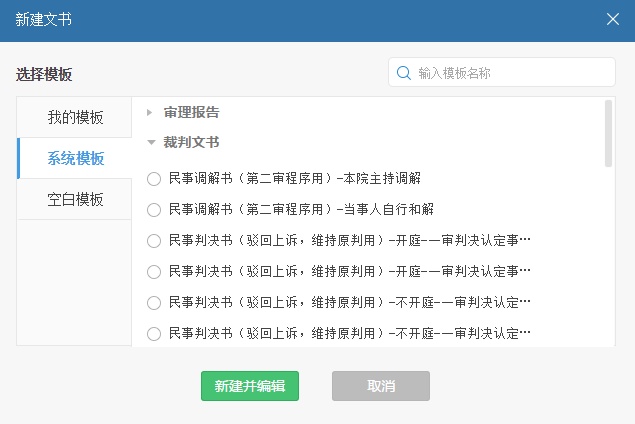Click the template name search field
The height and width of the screenshot is (424, 635).
[x=510, y=73]
